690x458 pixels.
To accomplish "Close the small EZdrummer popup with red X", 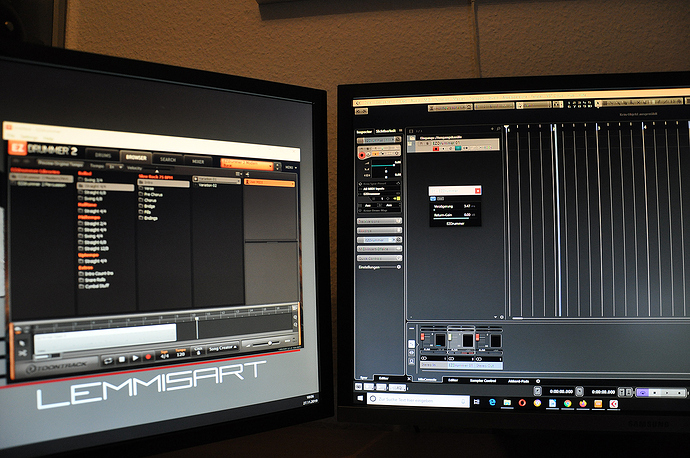I will click(477, 191).
